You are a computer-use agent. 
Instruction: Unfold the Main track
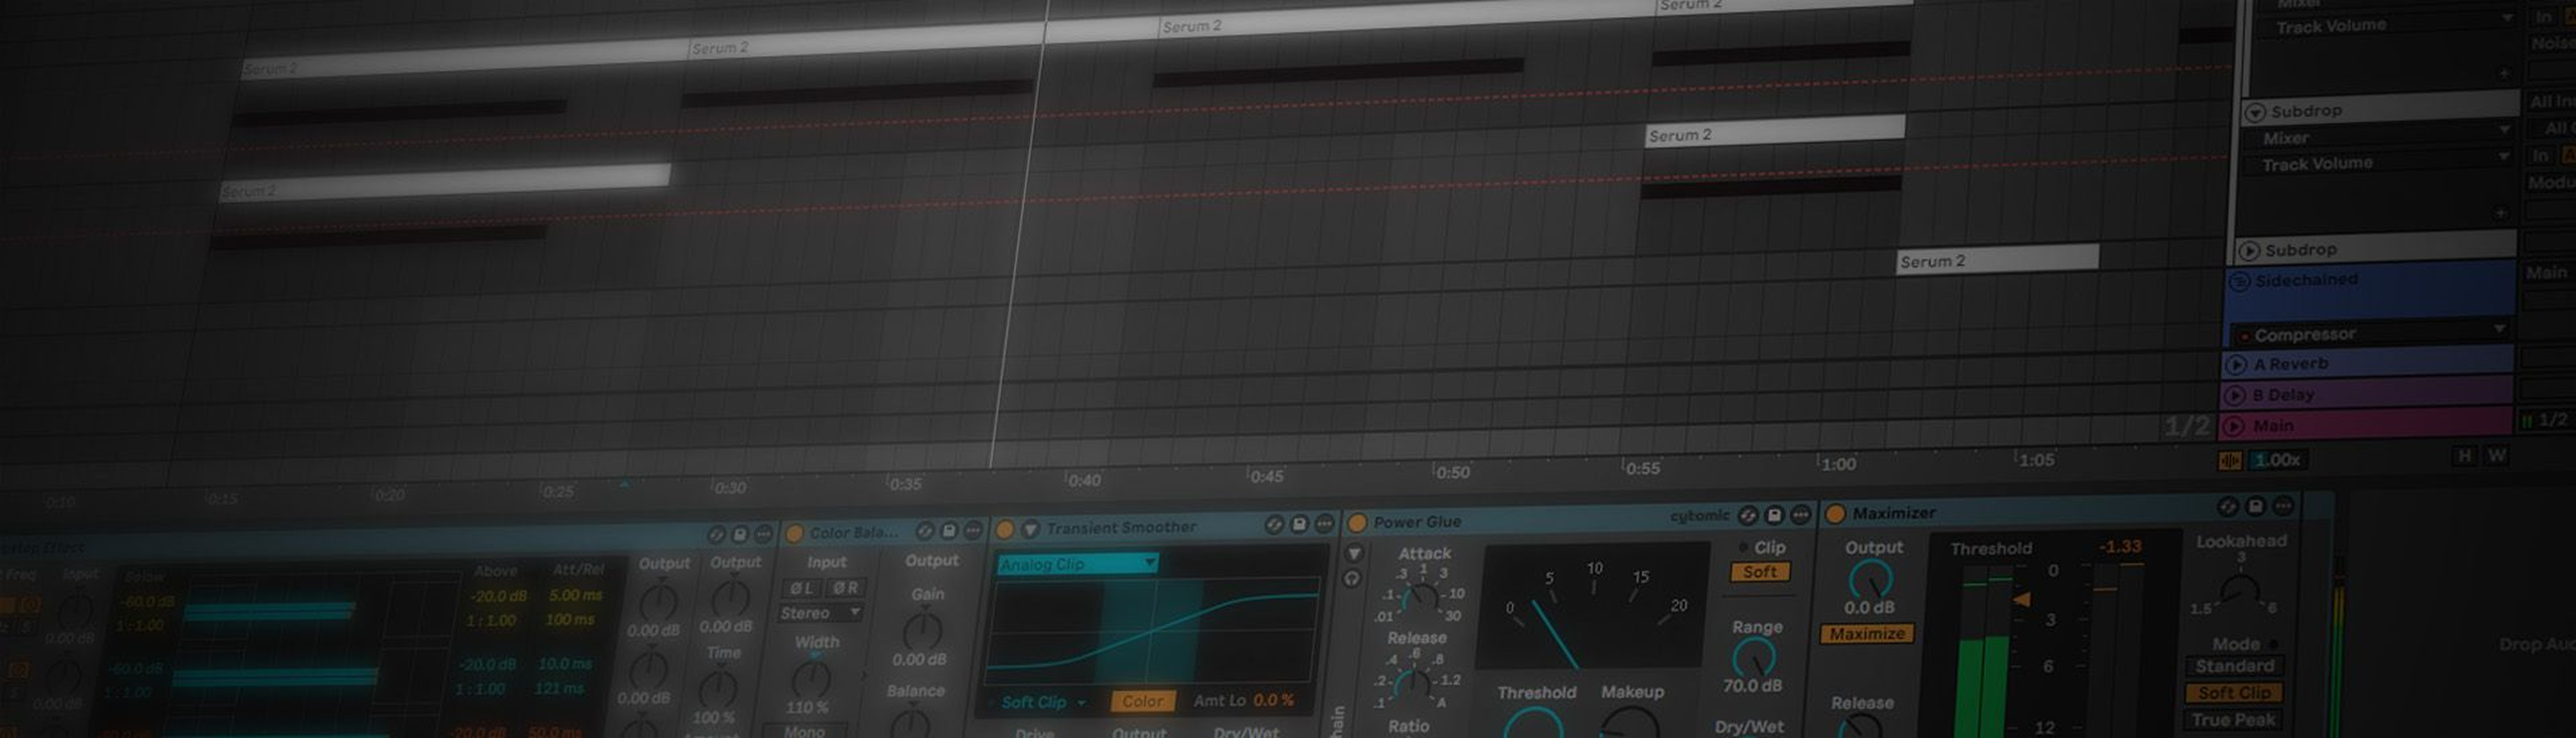tap(2235, 427)
